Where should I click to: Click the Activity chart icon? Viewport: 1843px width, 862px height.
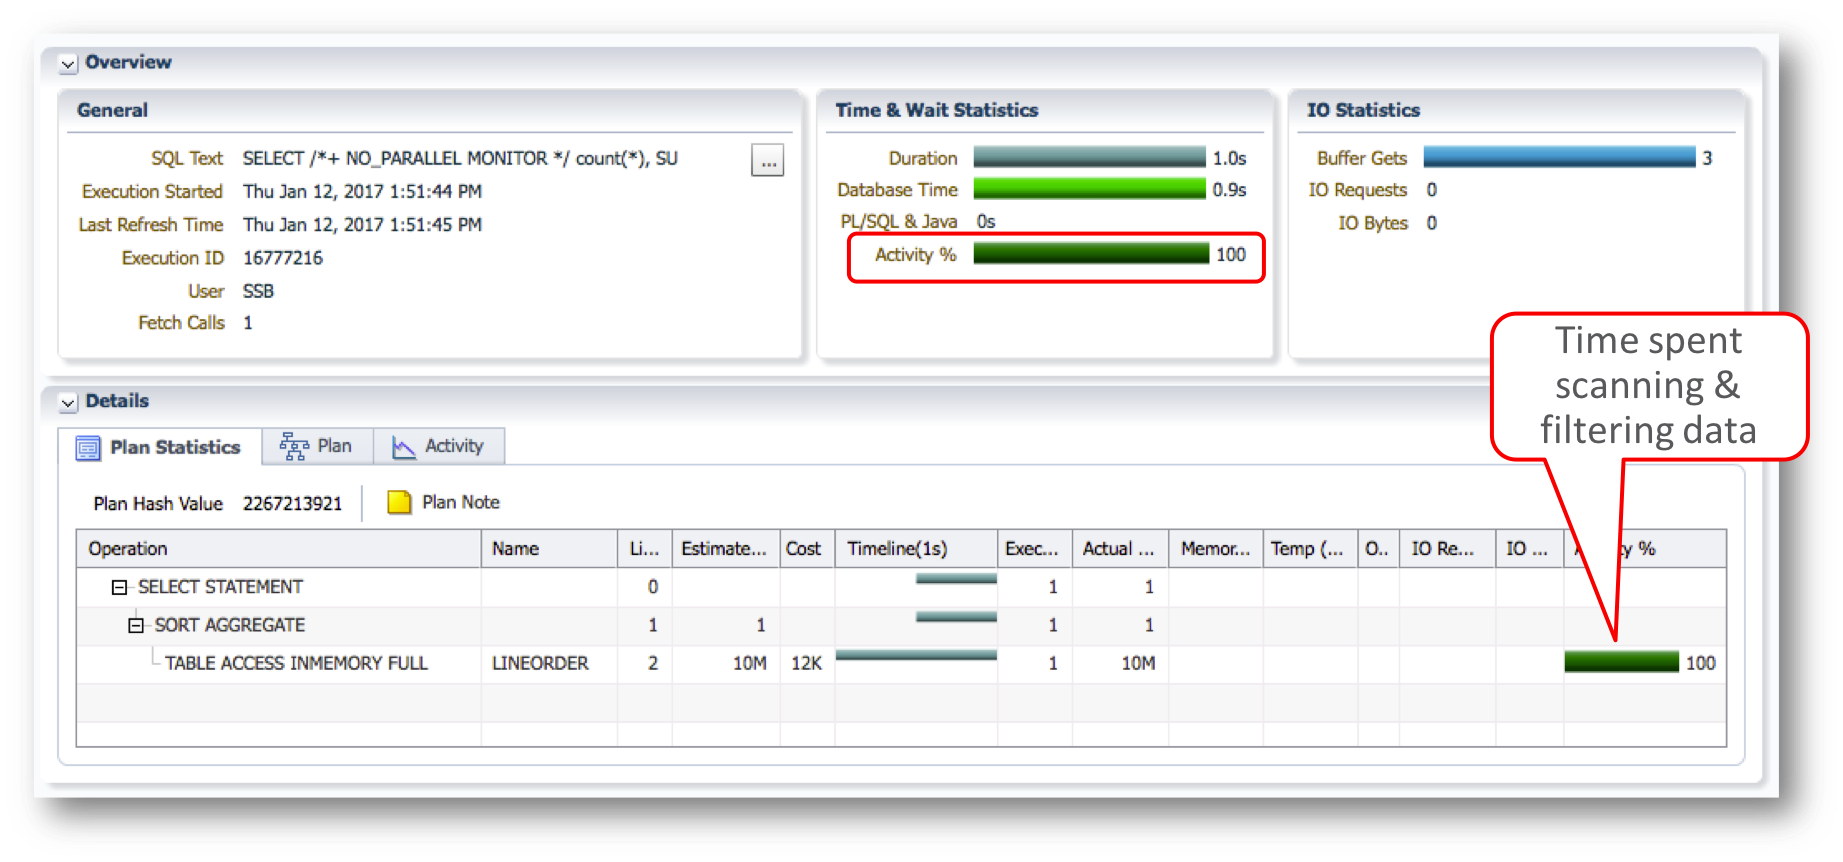[x=404, y=447]
